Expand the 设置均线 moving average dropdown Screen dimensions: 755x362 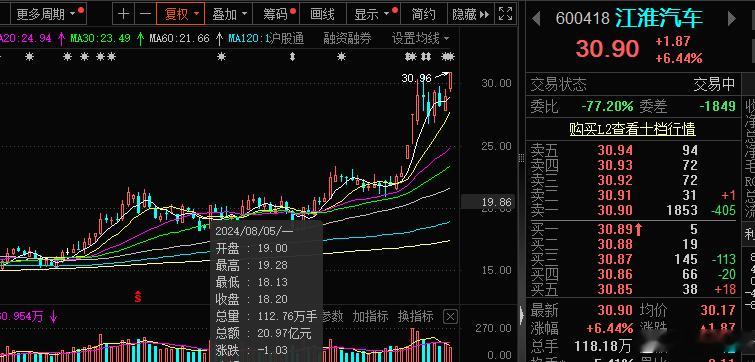pos(420,39)
